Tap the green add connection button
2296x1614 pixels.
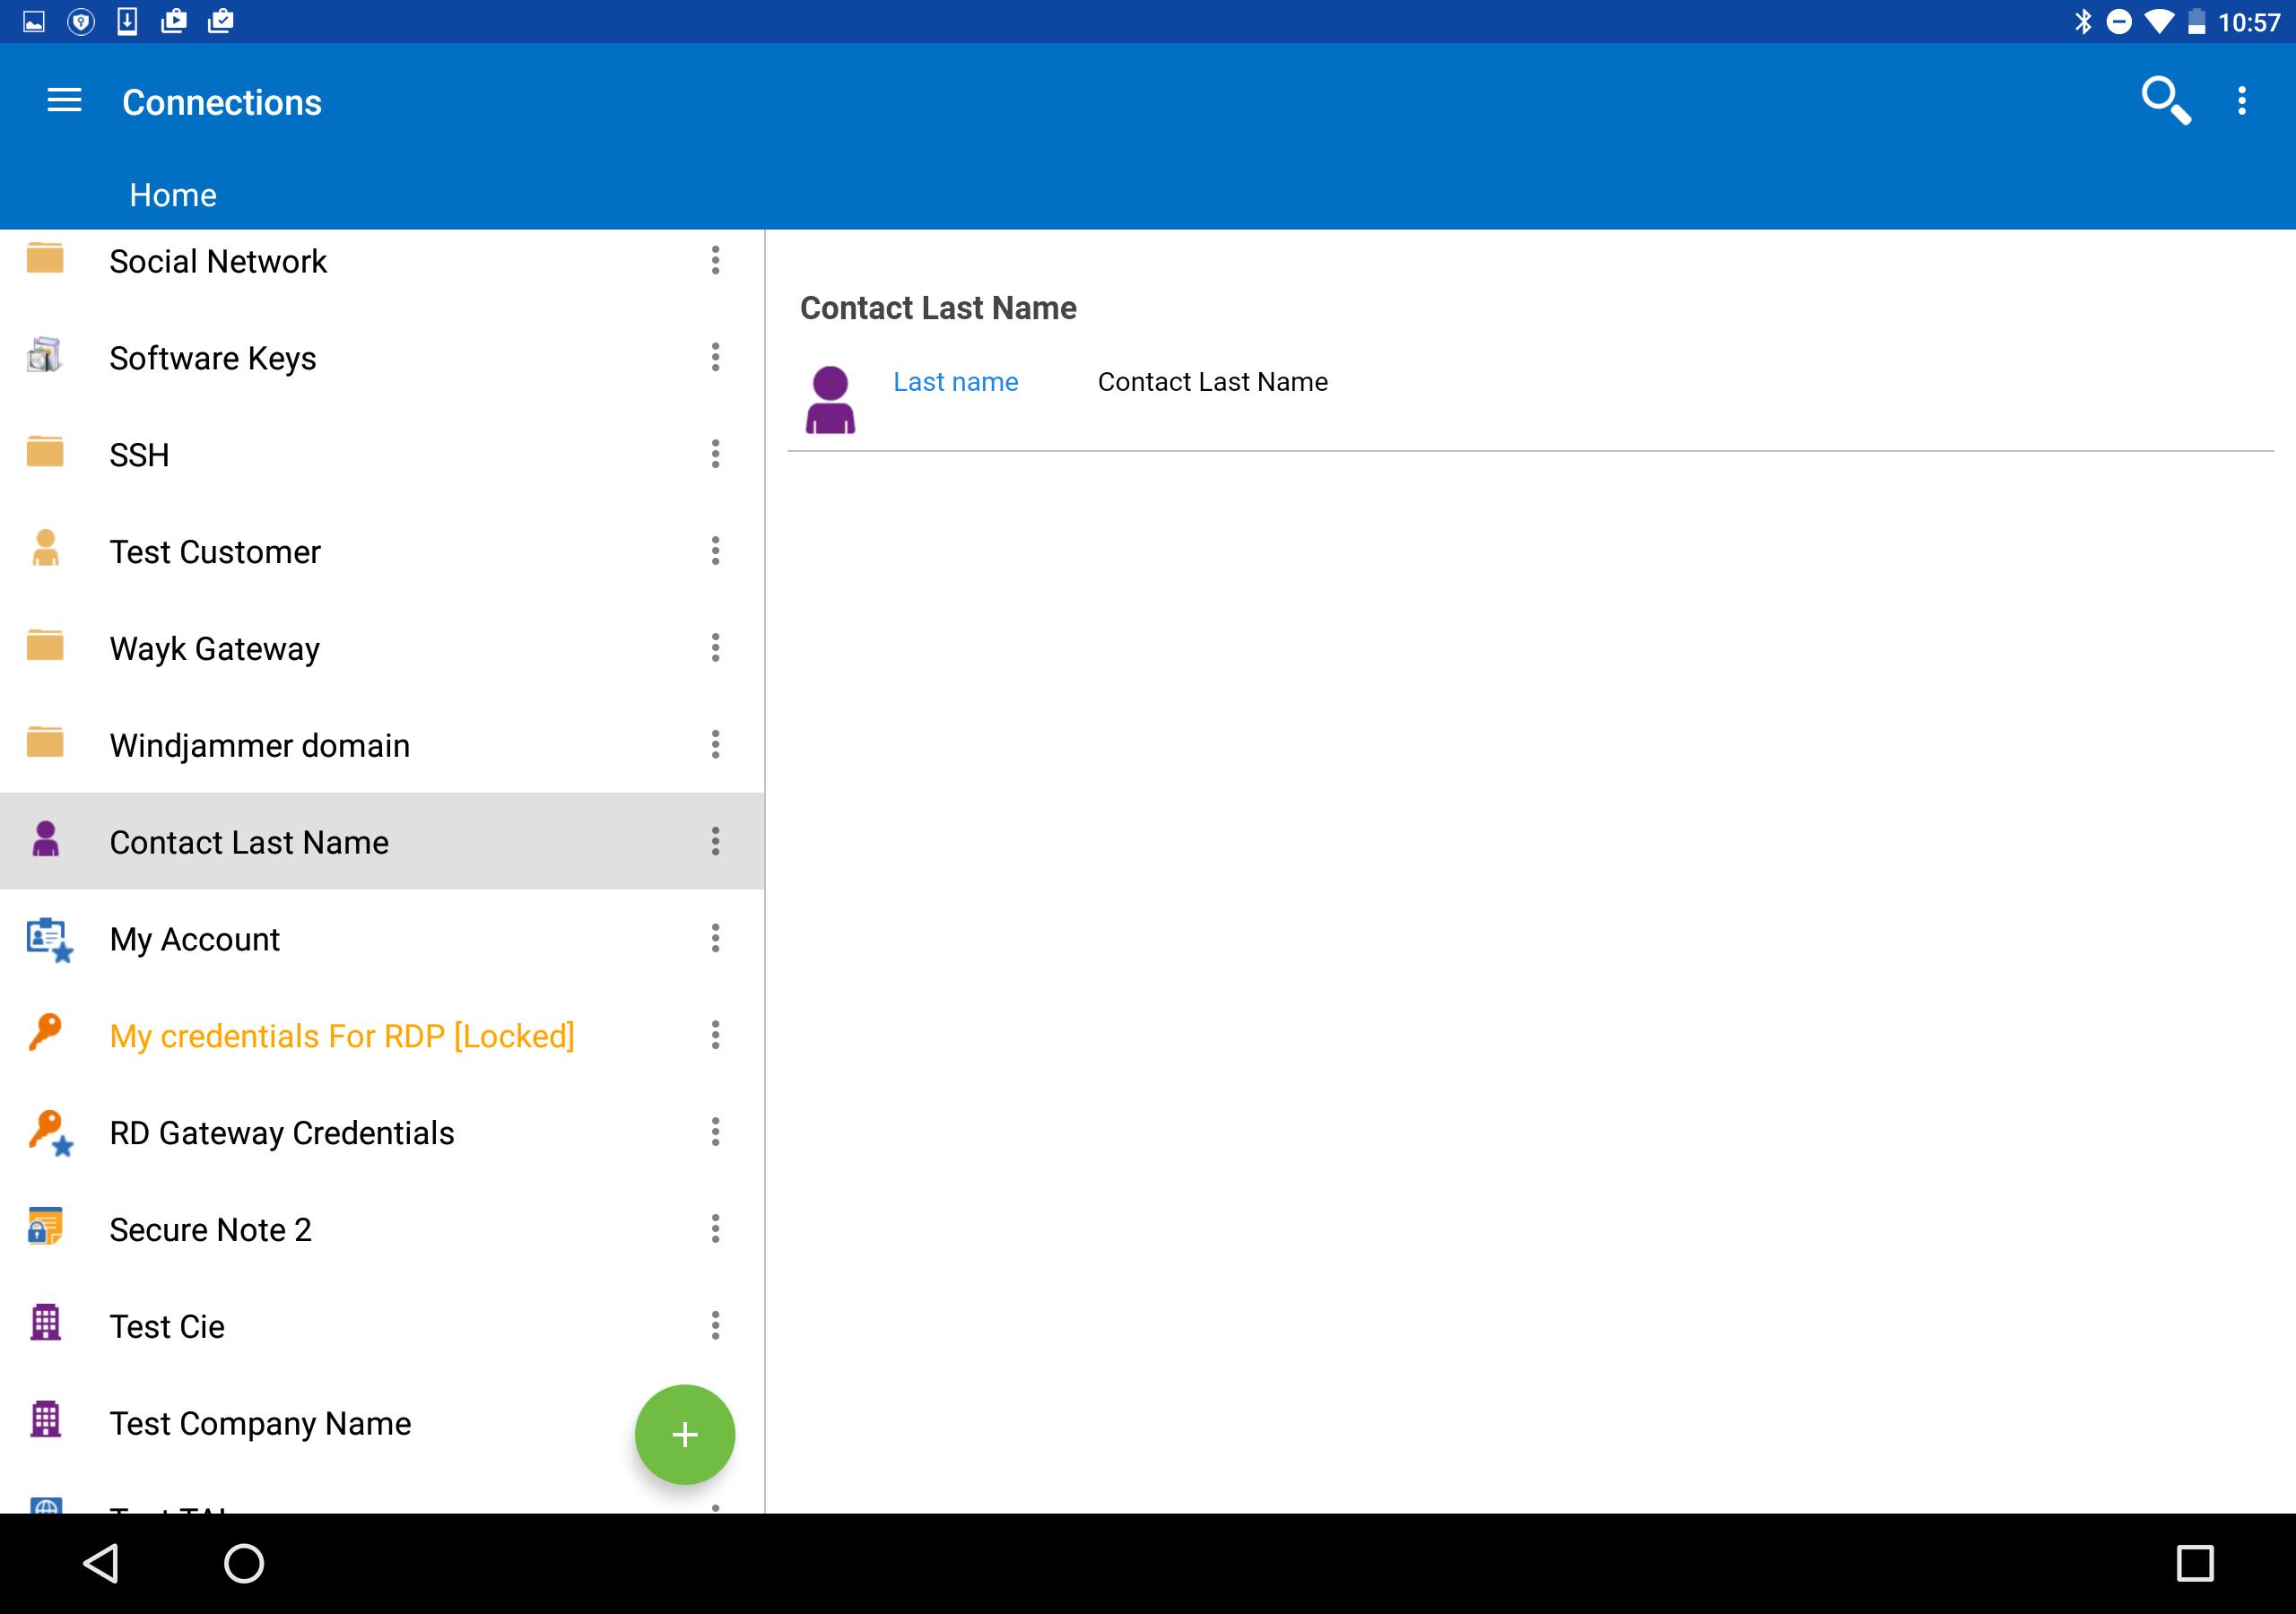(x=685, y=1435)
